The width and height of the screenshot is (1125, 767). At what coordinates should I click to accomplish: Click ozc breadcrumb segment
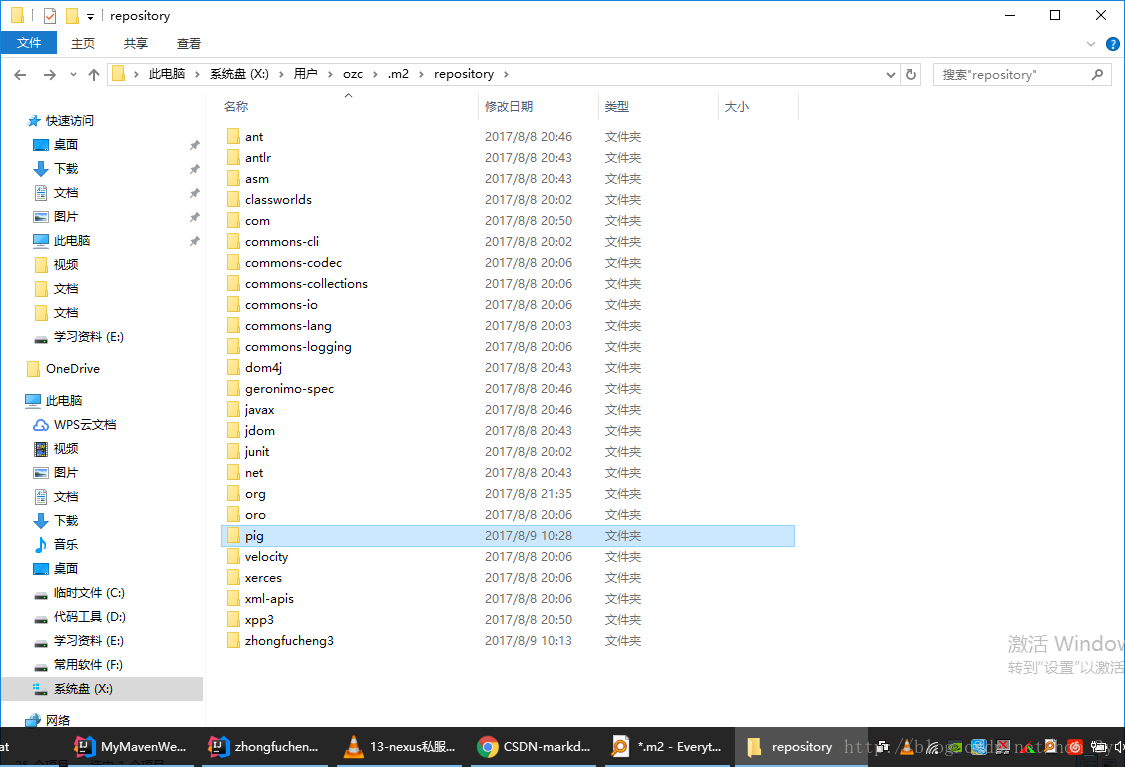[x=352, y=74]
